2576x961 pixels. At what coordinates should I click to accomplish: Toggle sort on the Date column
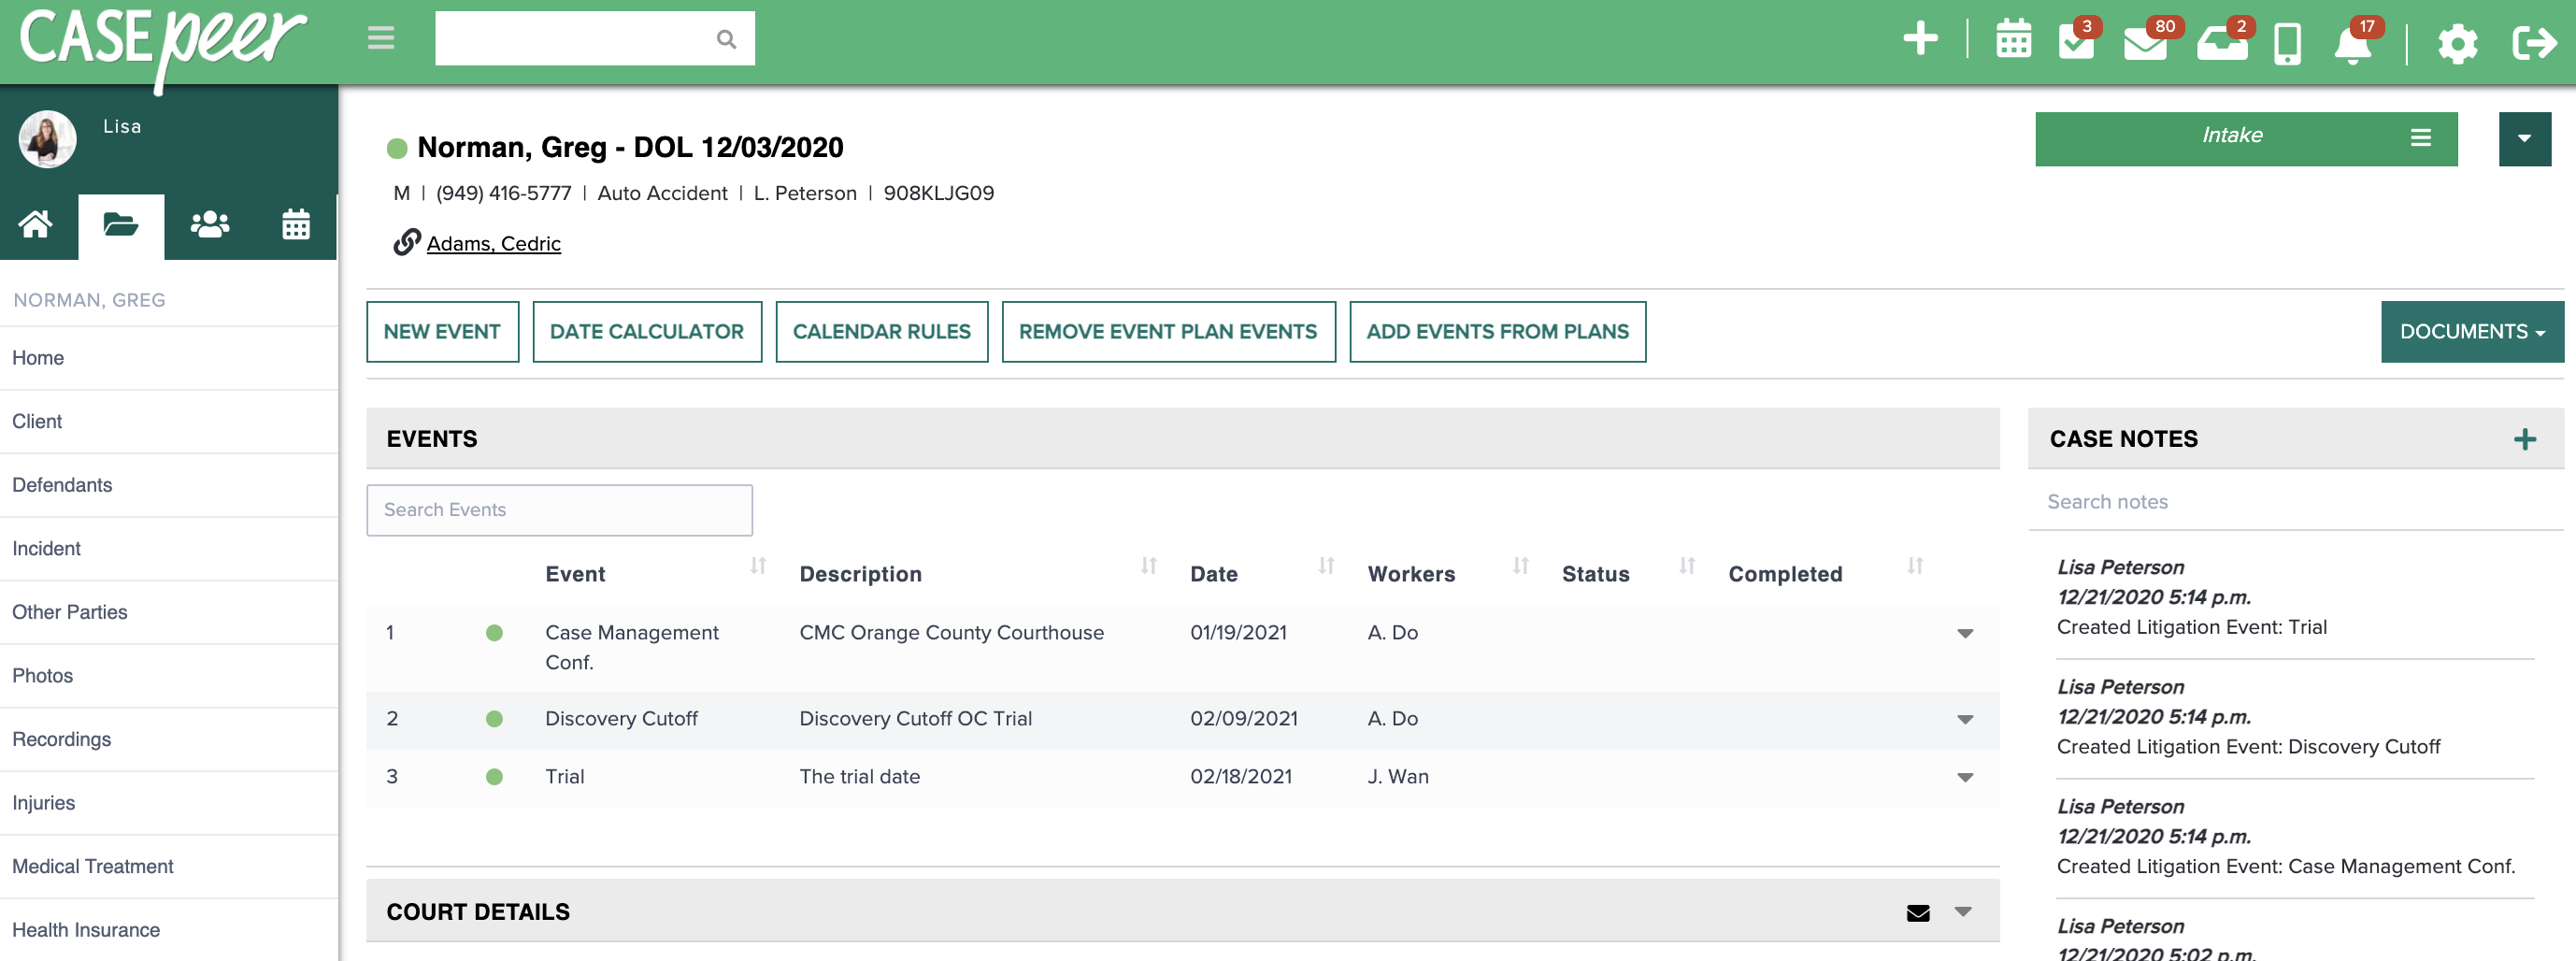[x=1327, y=567]
